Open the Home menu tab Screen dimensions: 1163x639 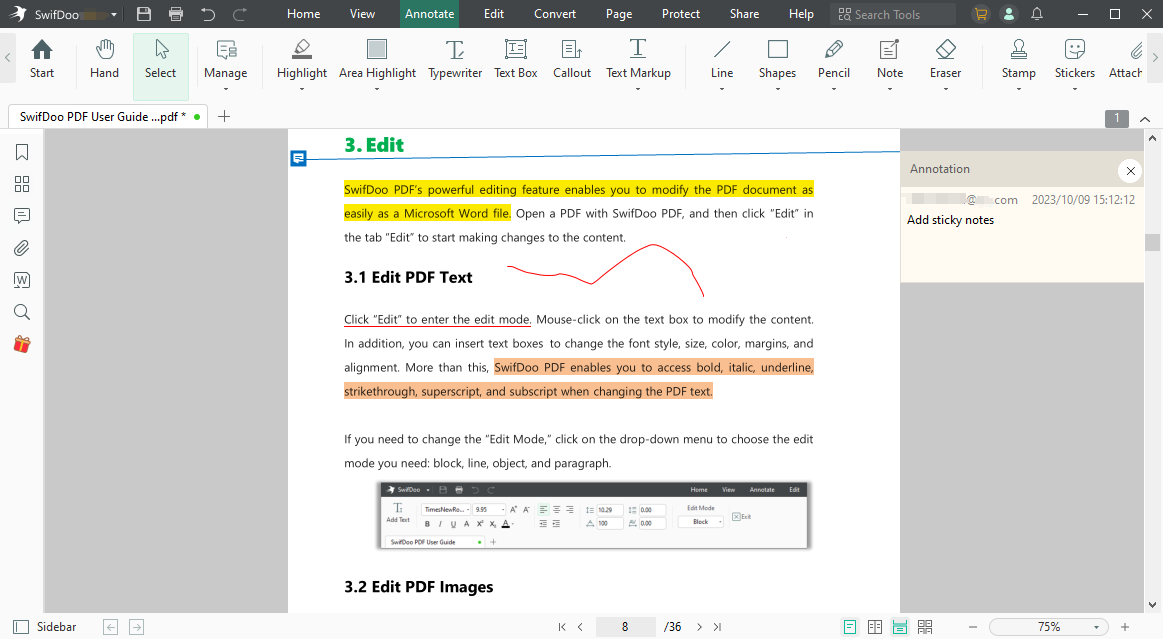303,14
